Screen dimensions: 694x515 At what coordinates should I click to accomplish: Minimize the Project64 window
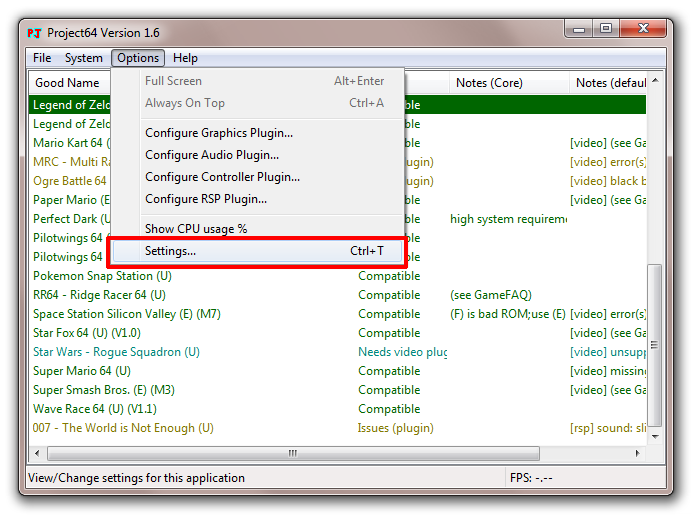tap(579, 29)
